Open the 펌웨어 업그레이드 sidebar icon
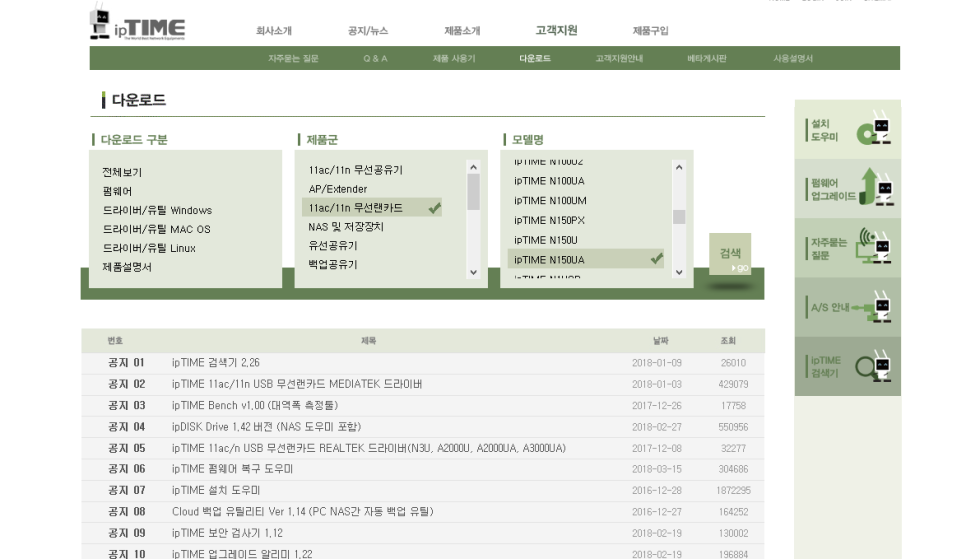Image resolution: width=966 pixels, height=559 pixels. point(848,189)
